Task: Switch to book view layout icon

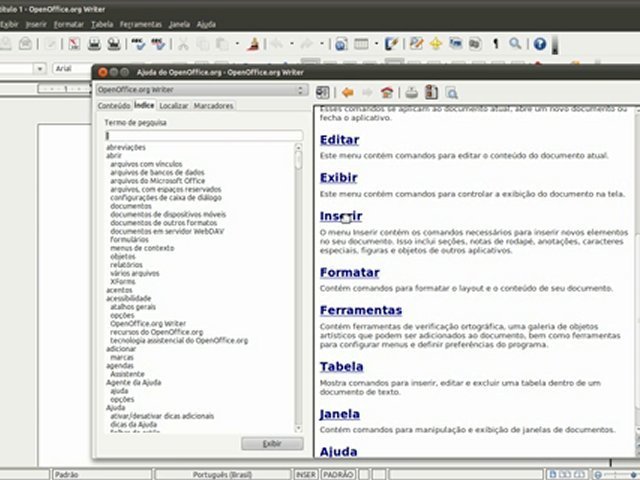Action: pyautogui.click(x=579, y=474)
